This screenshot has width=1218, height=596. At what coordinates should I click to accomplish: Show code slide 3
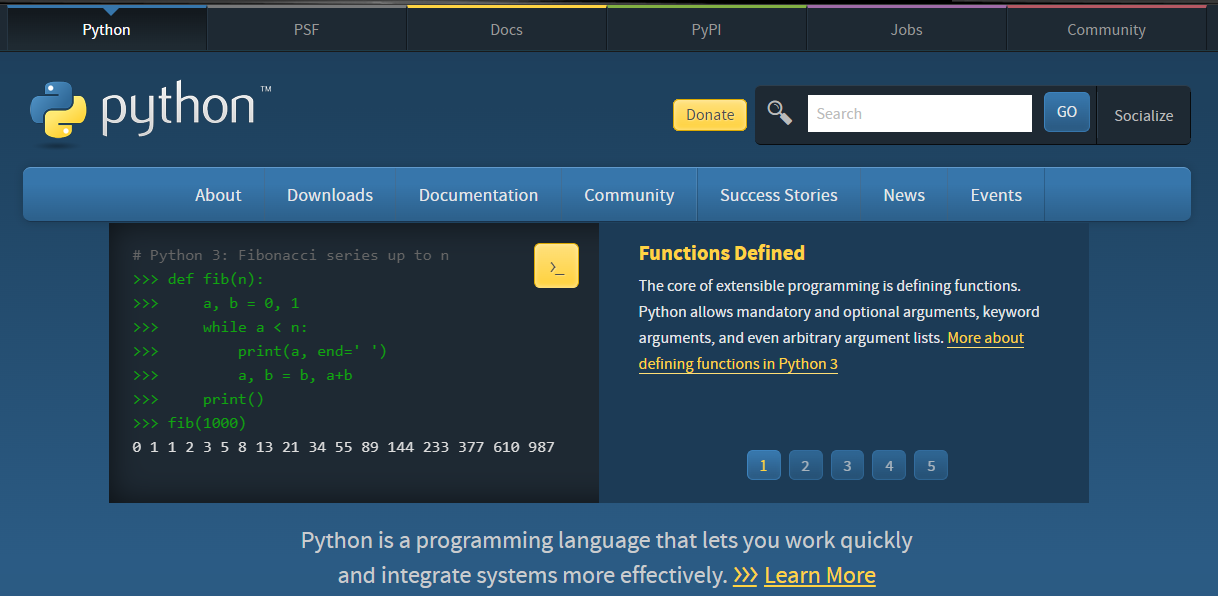point(847,465)
